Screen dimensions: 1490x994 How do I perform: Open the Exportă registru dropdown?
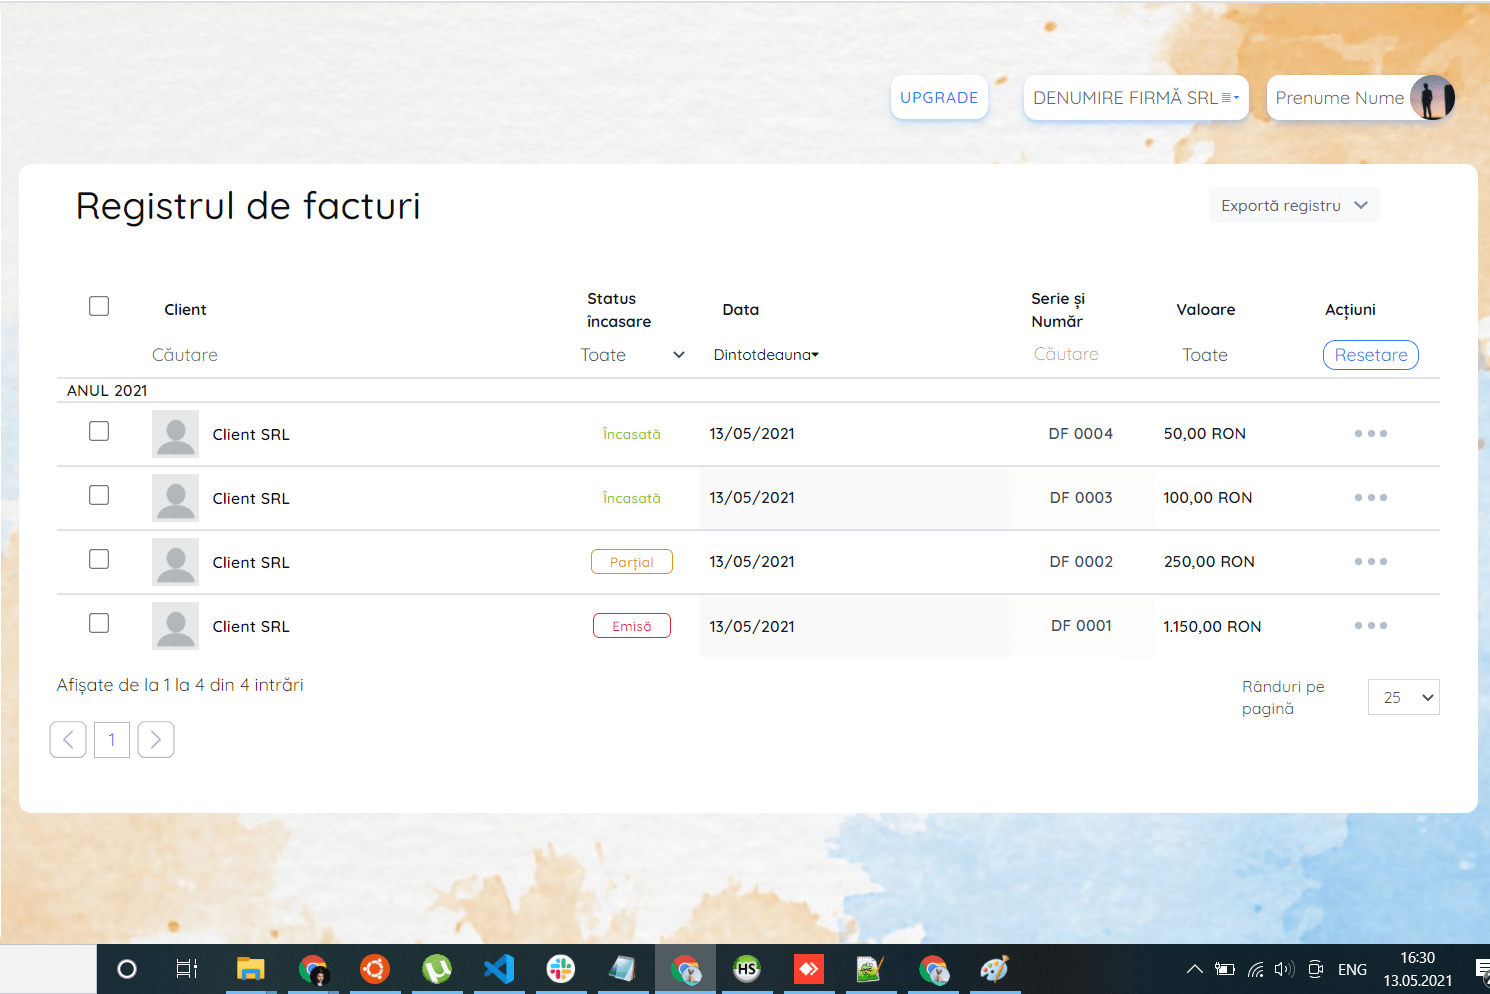pyautogui.click(x=1294, y=204)
